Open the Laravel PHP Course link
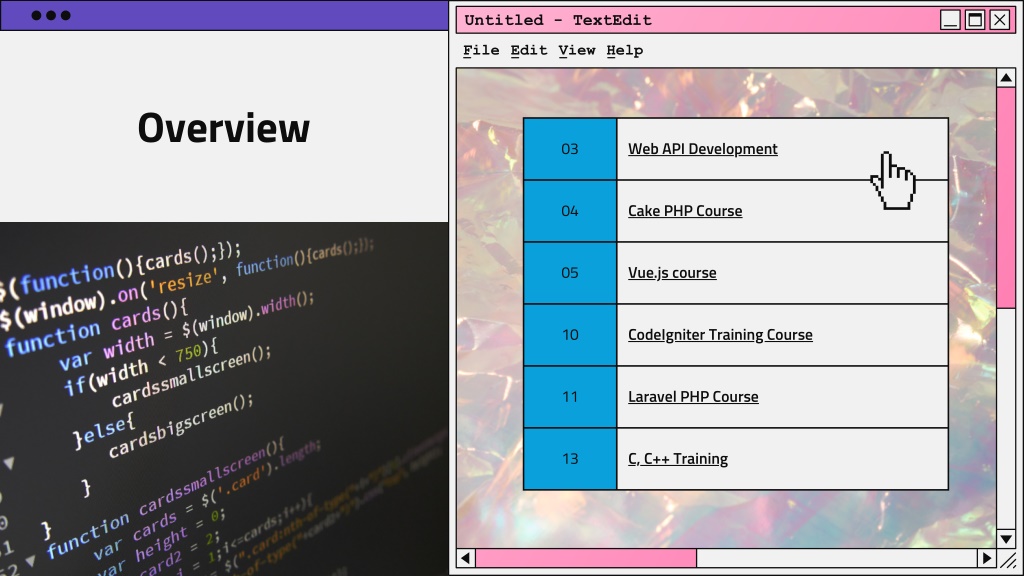Screen dimensions: 1024x576 [693, 397]
